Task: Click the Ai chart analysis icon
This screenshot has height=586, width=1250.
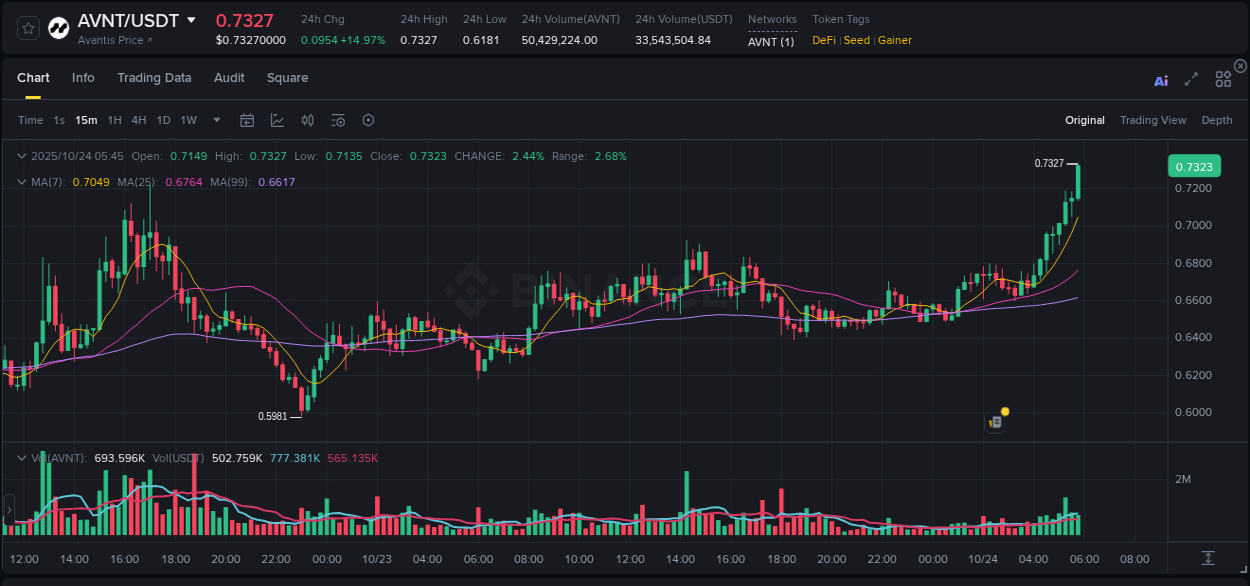Action: pos(1160,78)
